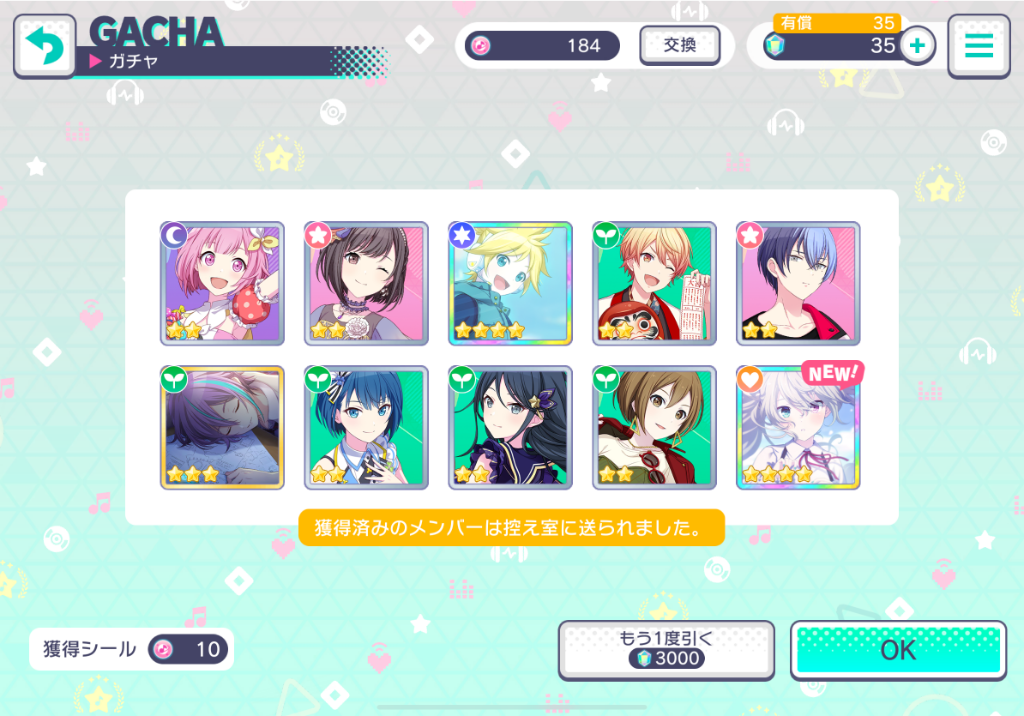The height and width of the screenshot is (716, 1024).
Task: Open the hamburger menu icon
Action: [978, 46]
